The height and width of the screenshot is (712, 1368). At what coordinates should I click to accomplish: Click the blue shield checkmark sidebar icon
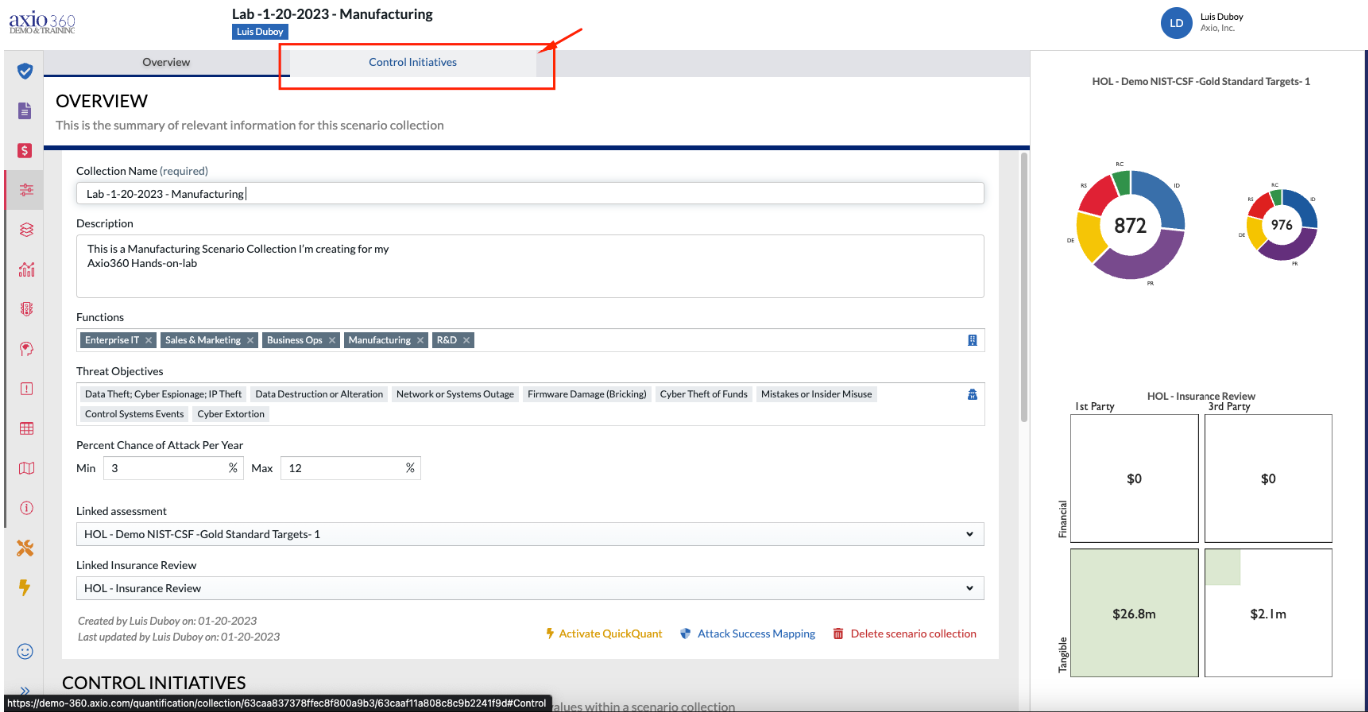26,71
